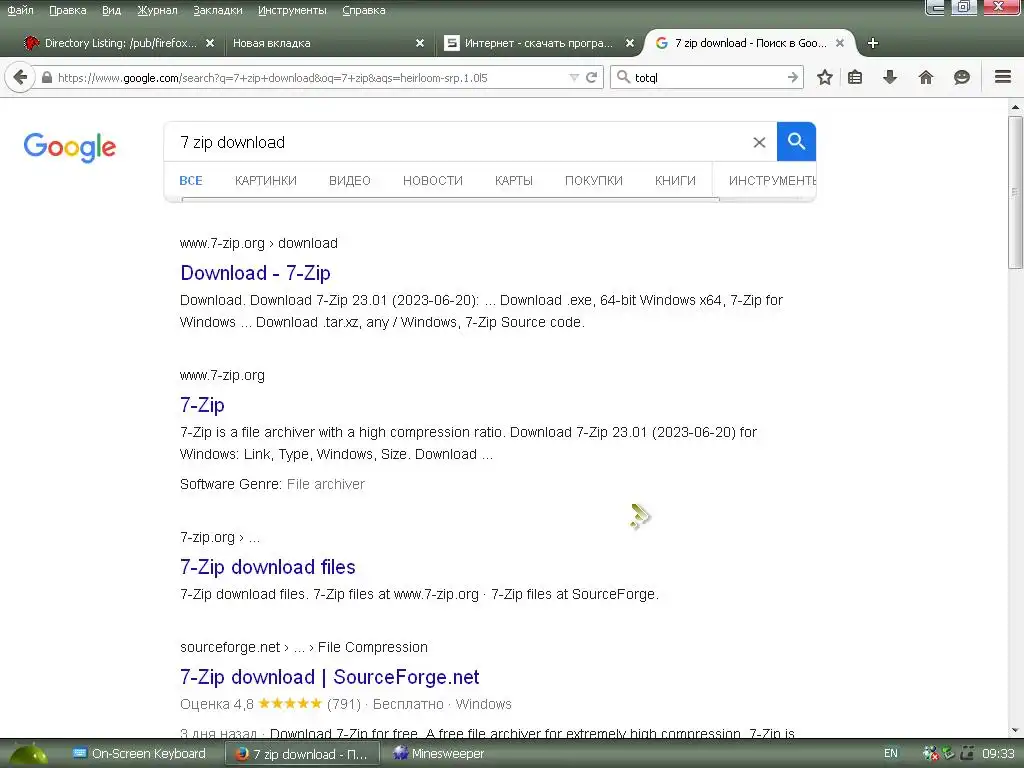Open the Download - 7-Zip result link

coord(255,273)
